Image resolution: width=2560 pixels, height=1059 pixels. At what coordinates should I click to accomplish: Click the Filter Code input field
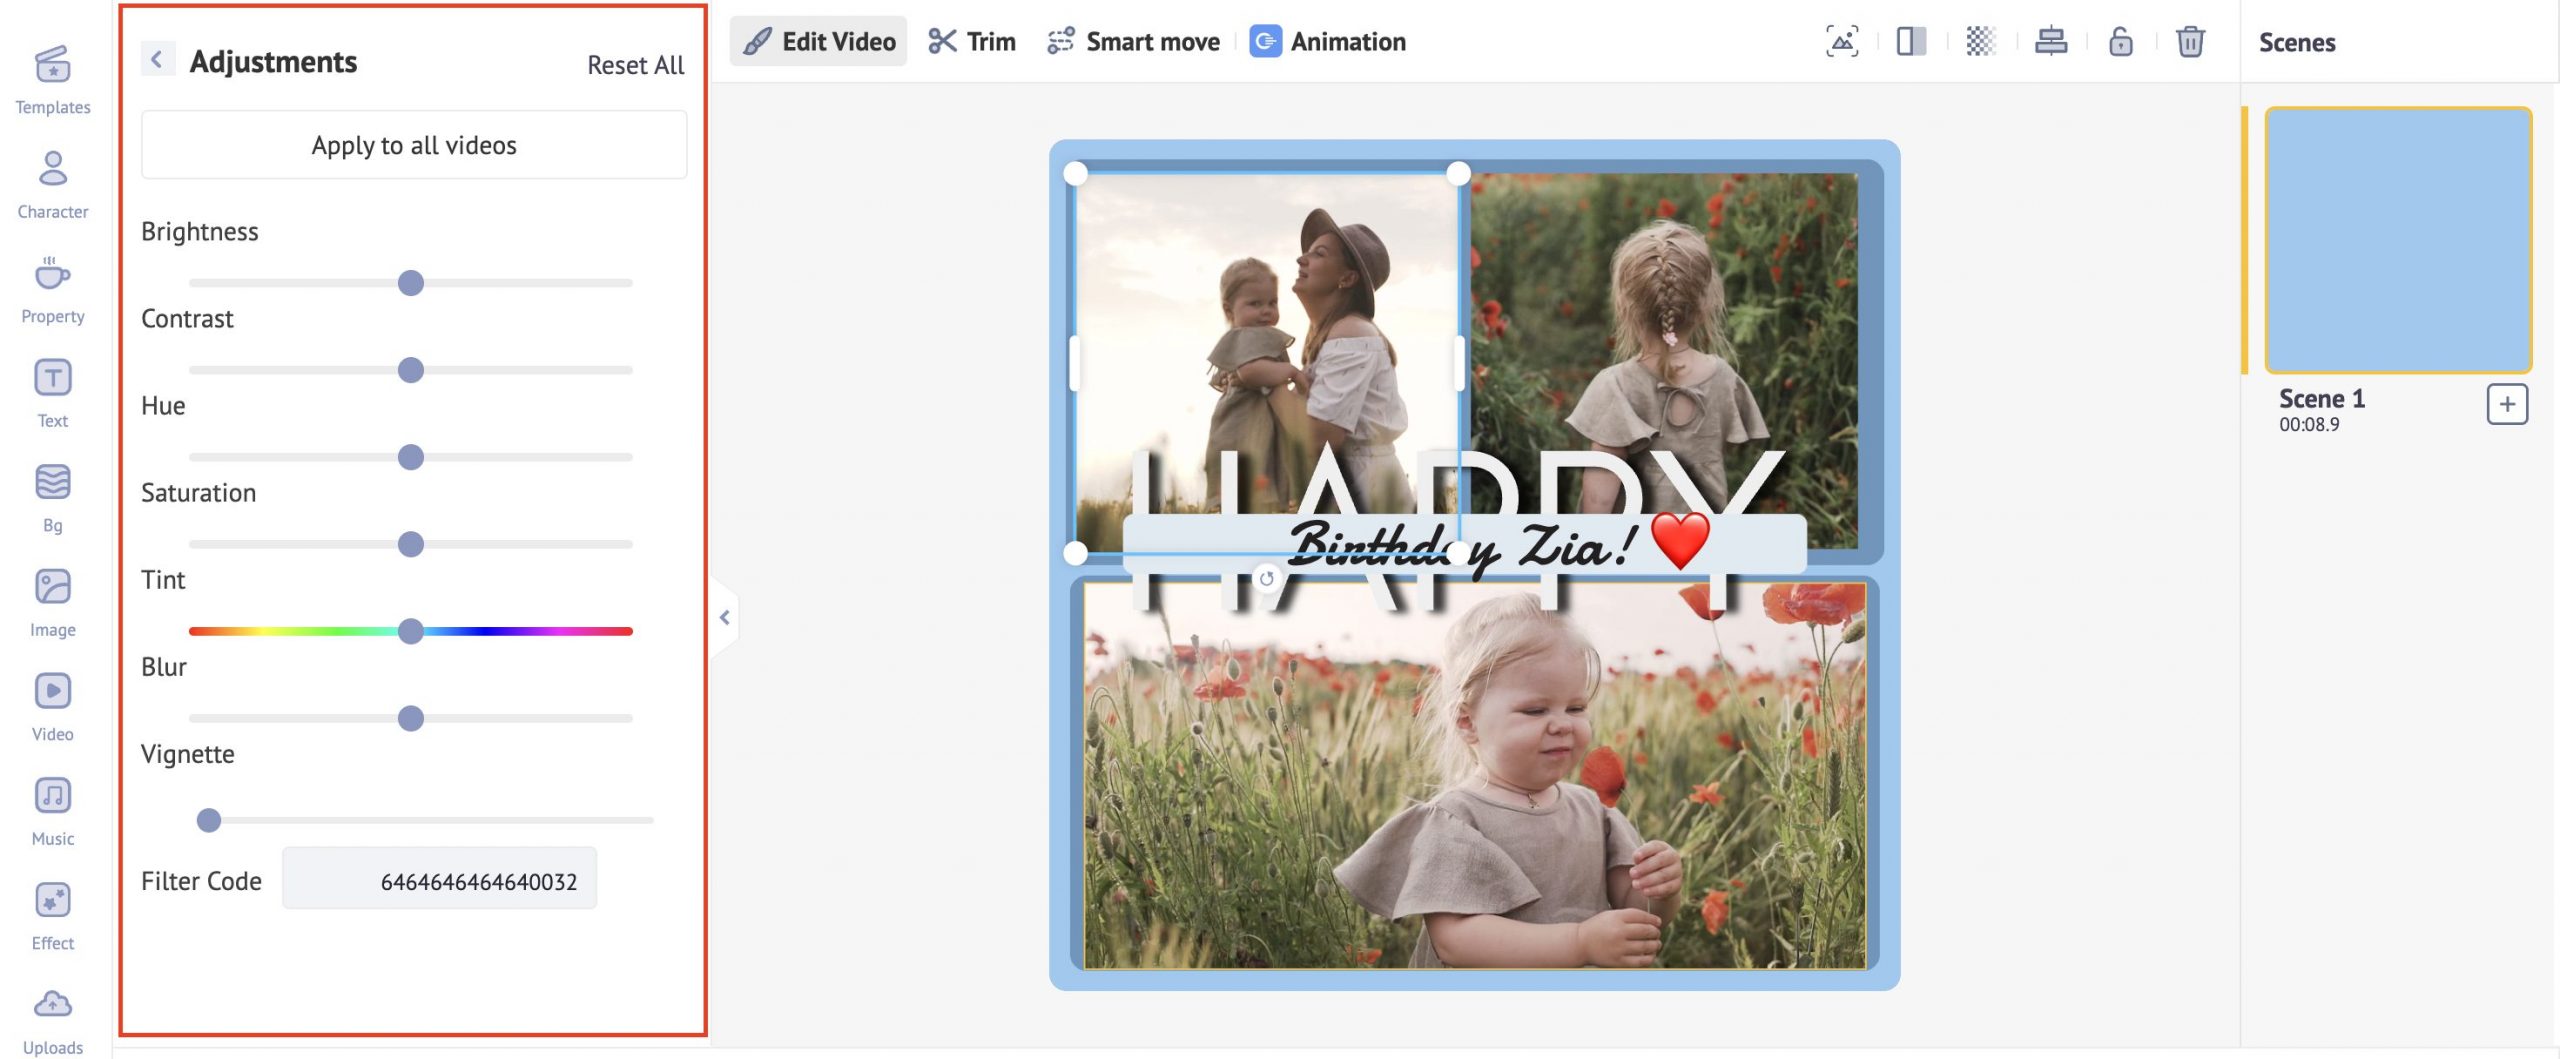tap(439, 880)
